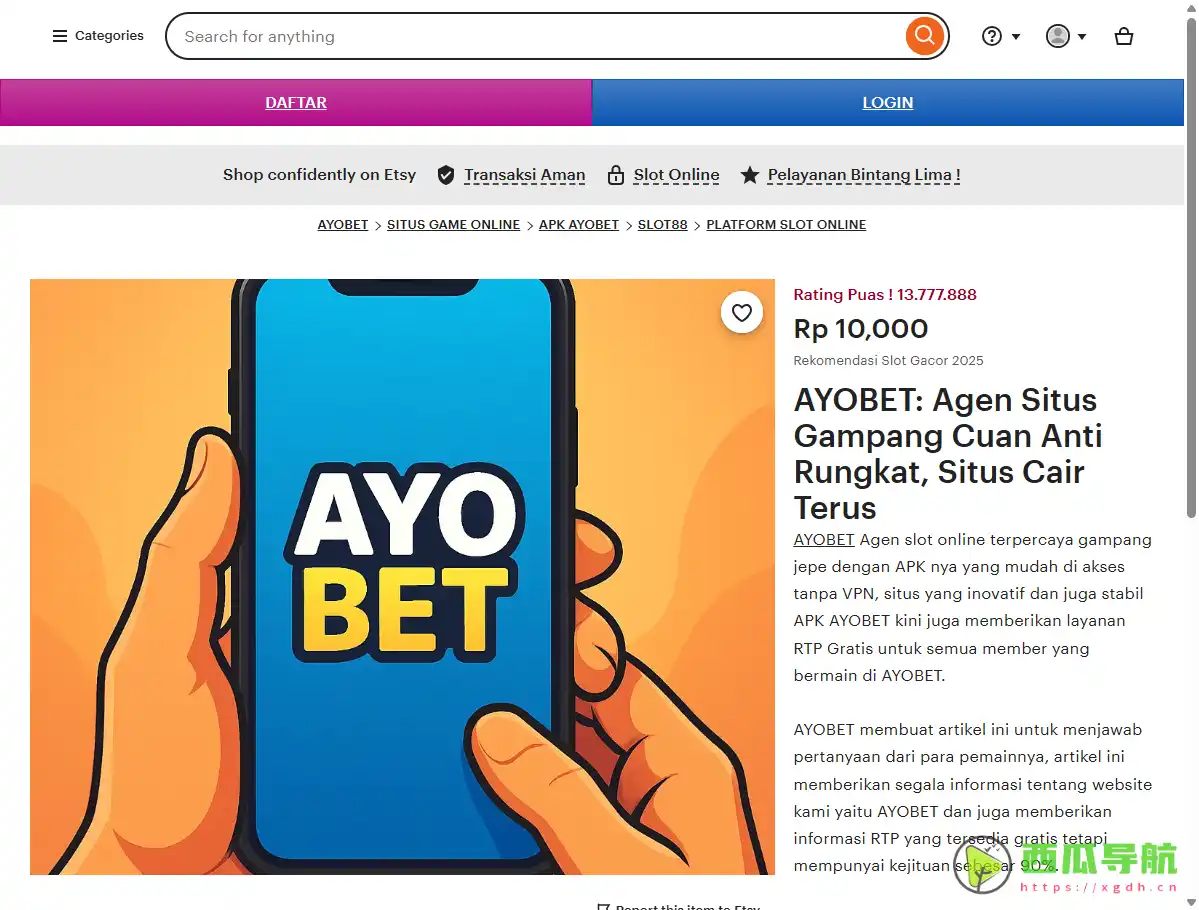Open the hamburger Categories menu

click(98, 36)
